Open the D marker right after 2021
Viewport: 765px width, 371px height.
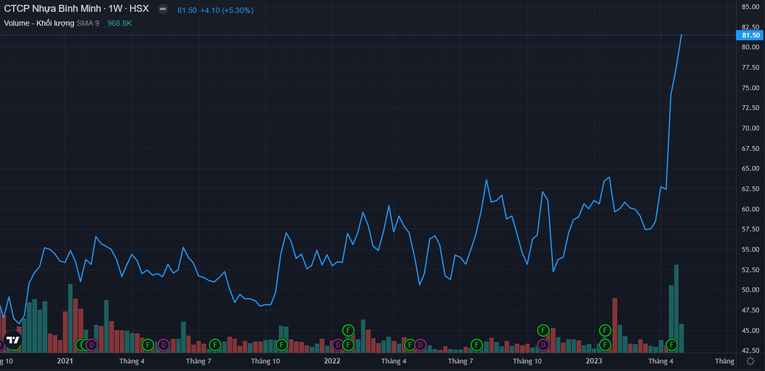(91, 345)
